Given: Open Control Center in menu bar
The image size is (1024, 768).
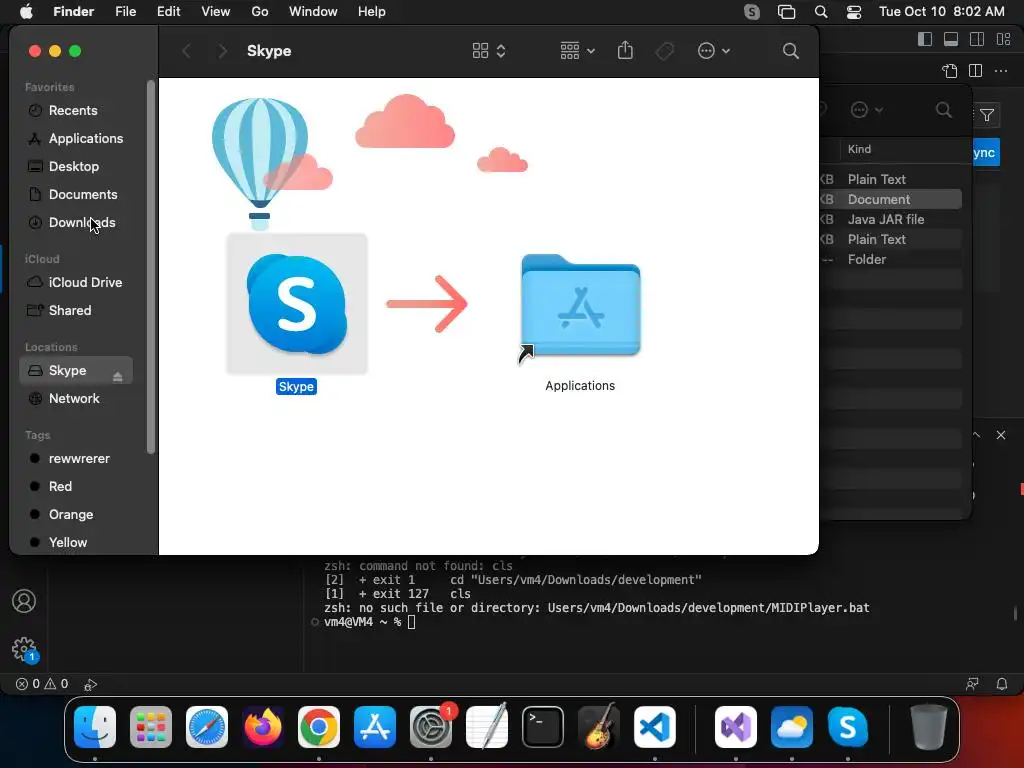Looking at the screenshot, I should (854, 12).
